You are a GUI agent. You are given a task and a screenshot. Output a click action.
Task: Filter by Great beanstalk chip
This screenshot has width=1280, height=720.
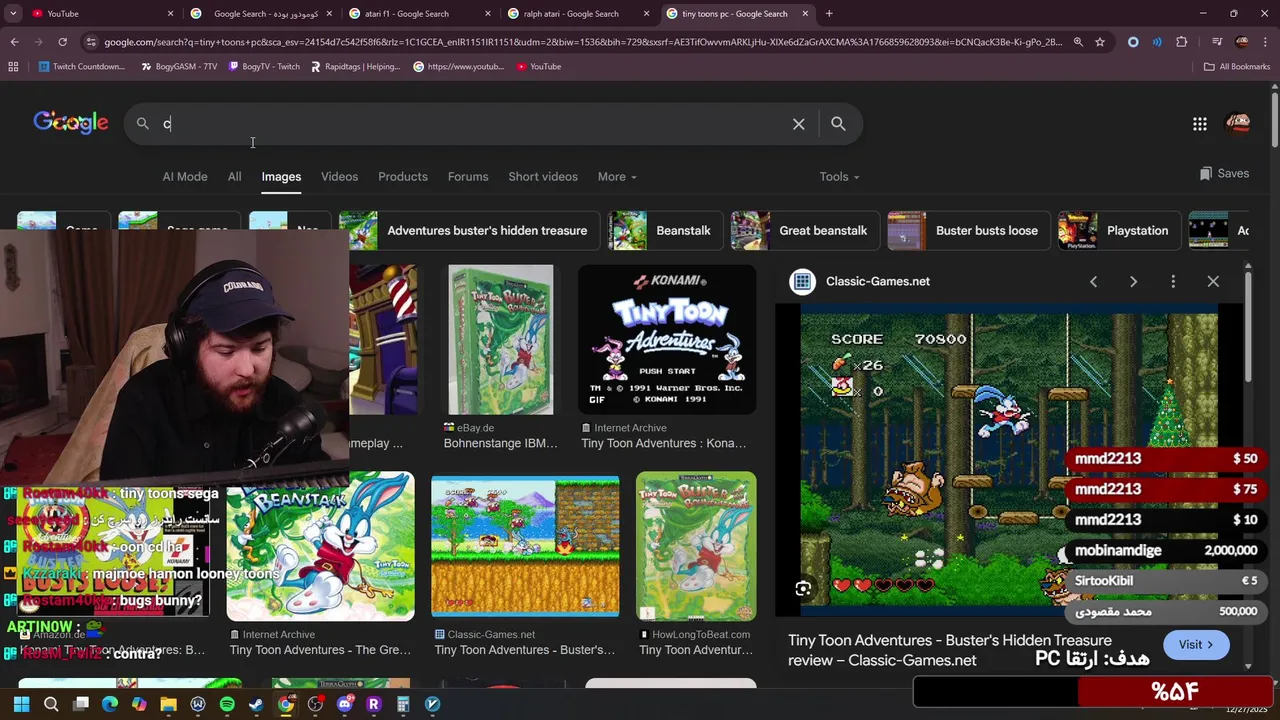click(805, 231)
